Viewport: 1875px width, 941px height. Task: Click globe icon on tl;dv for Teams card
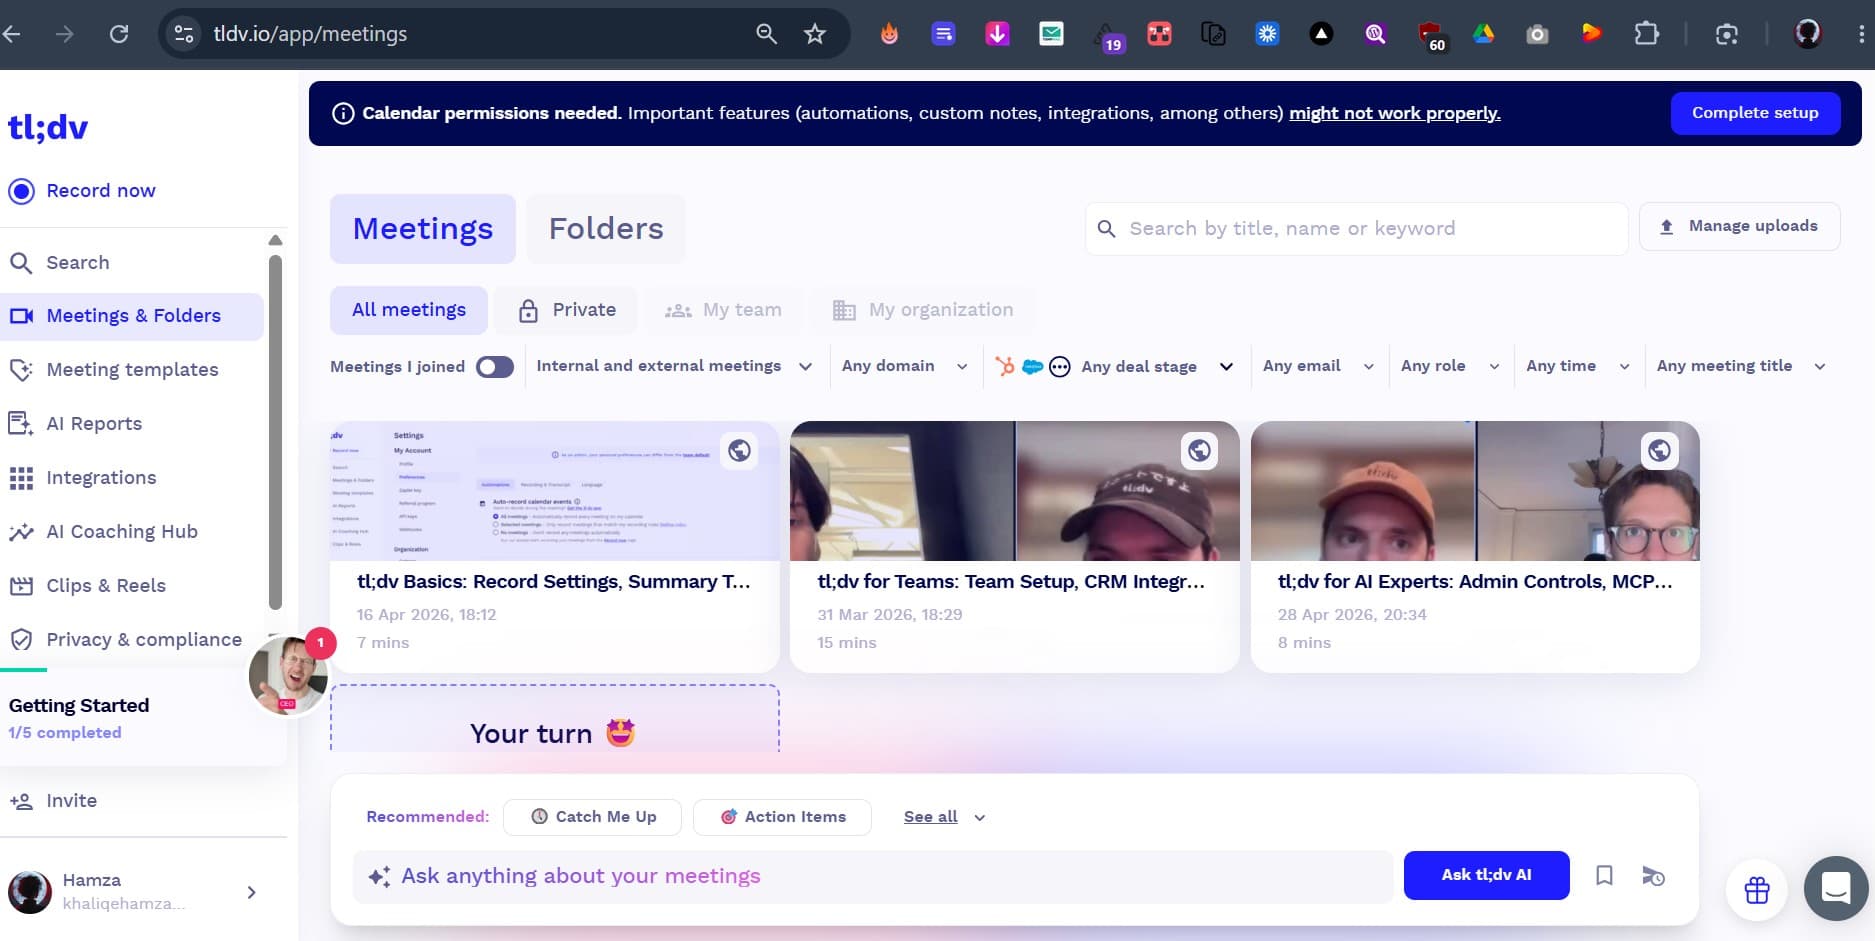(x=1199, y=451)
